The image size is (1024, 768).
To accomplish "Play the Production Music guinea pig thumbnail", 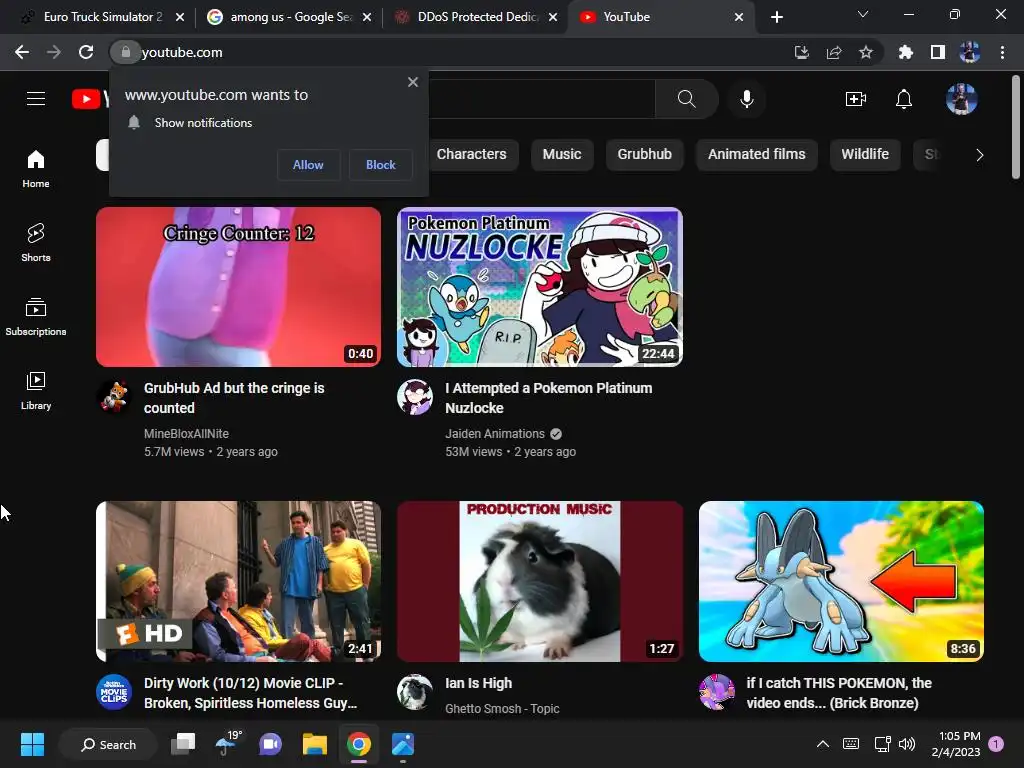I will (x=540, y=581).
